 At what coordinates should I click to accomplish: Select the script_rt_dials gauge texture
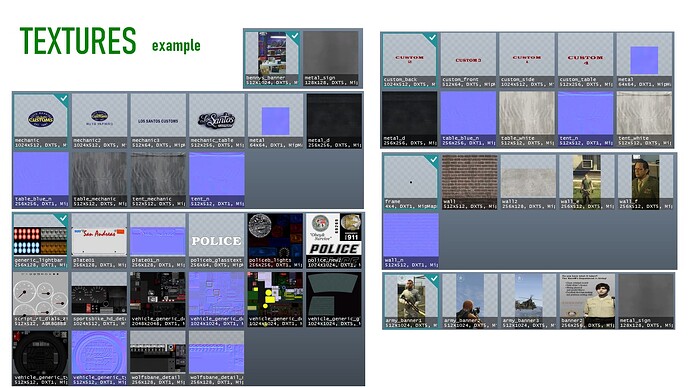tap(41, 299)
